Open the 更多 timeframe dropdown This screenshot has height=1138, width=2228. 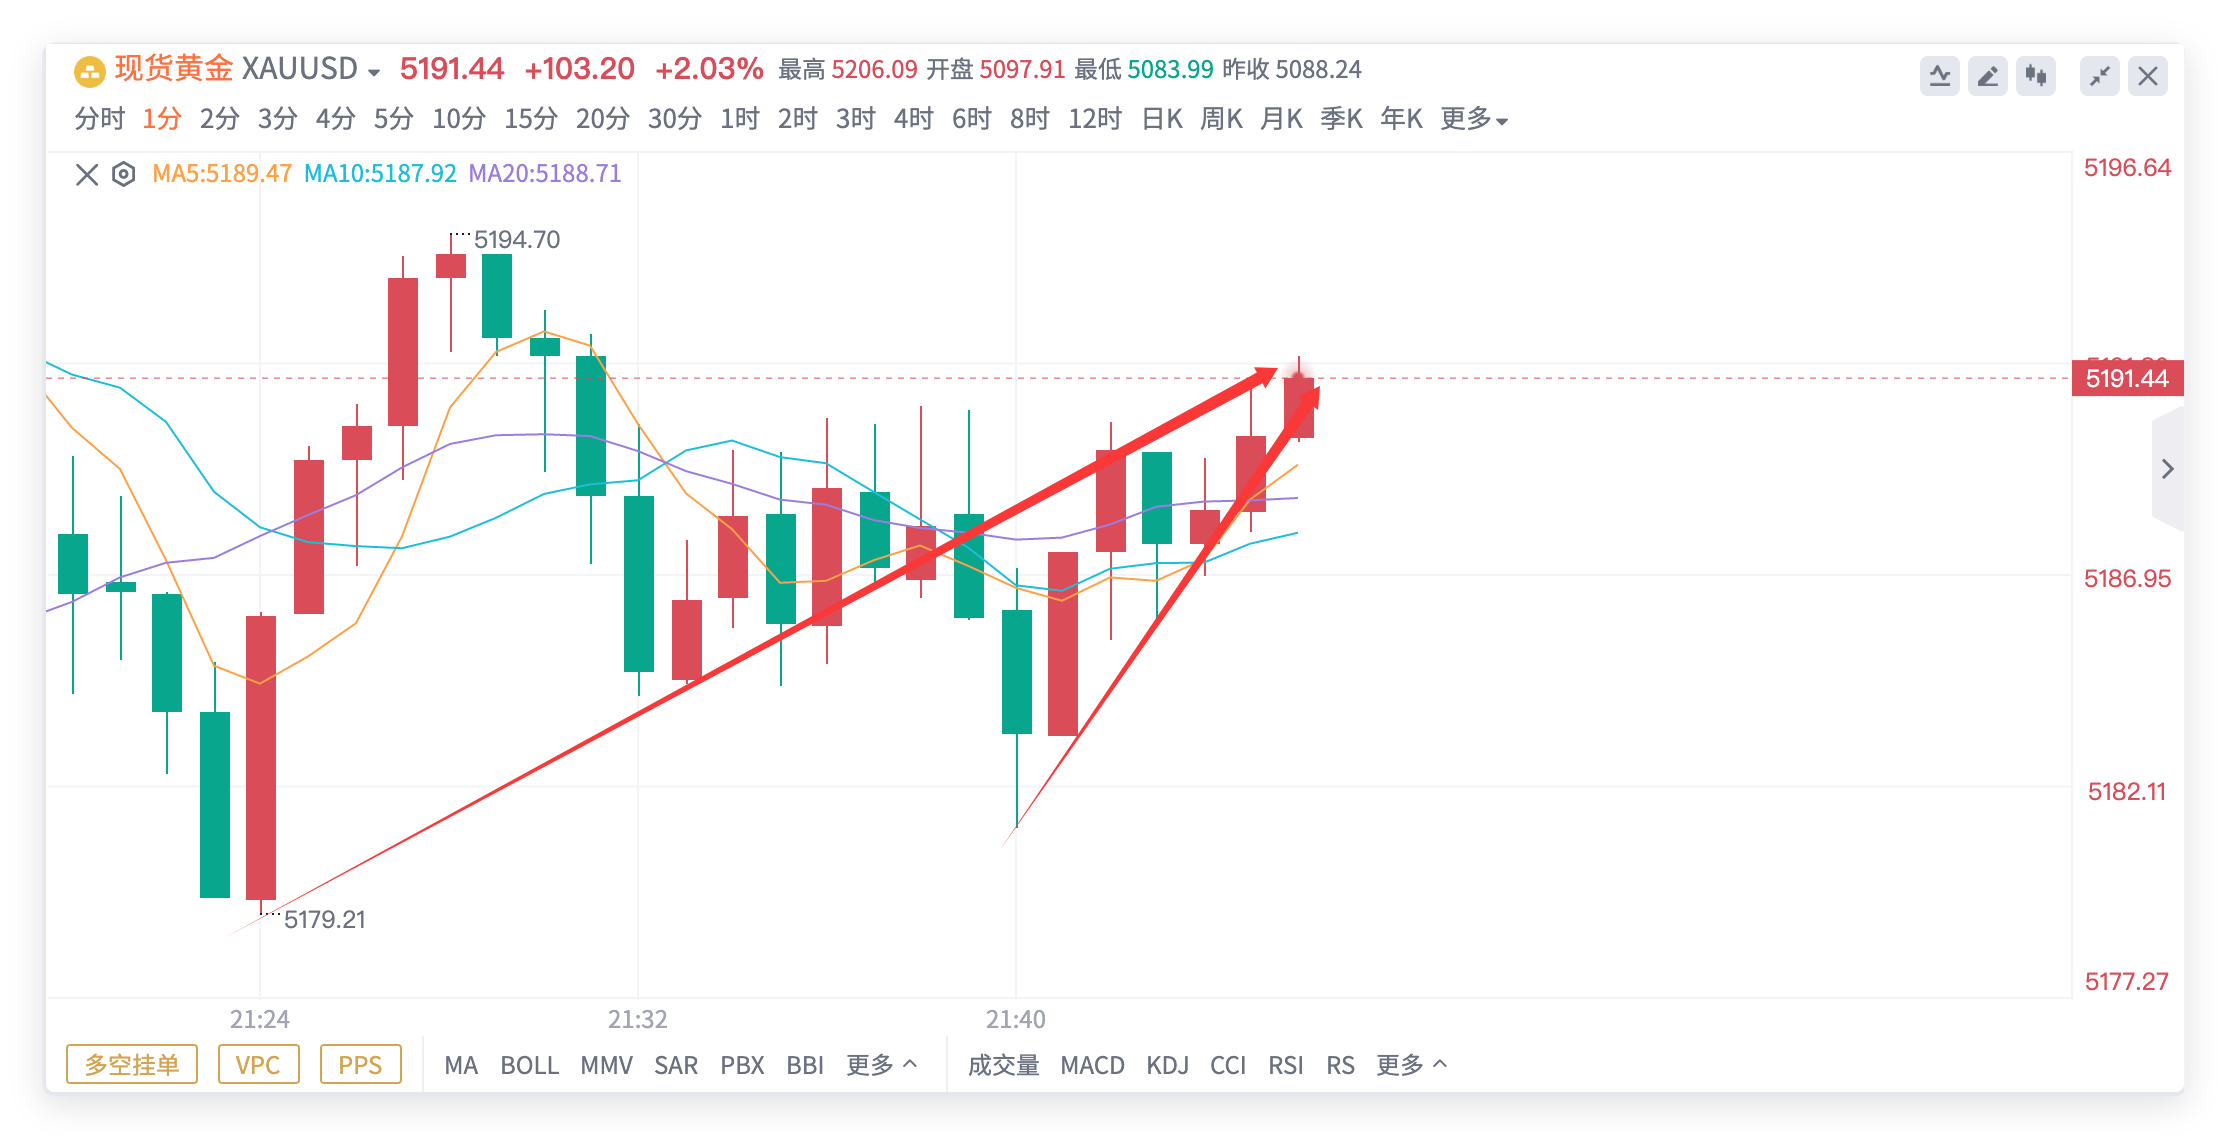coord(1474,118)
